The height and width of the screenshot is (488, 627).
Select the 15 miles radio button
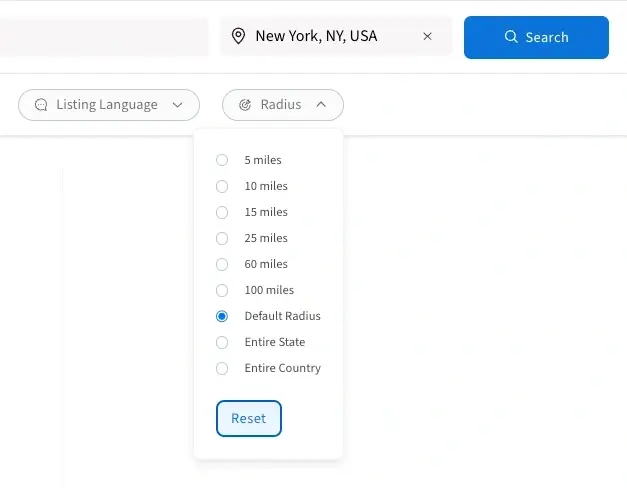[222, 212]
